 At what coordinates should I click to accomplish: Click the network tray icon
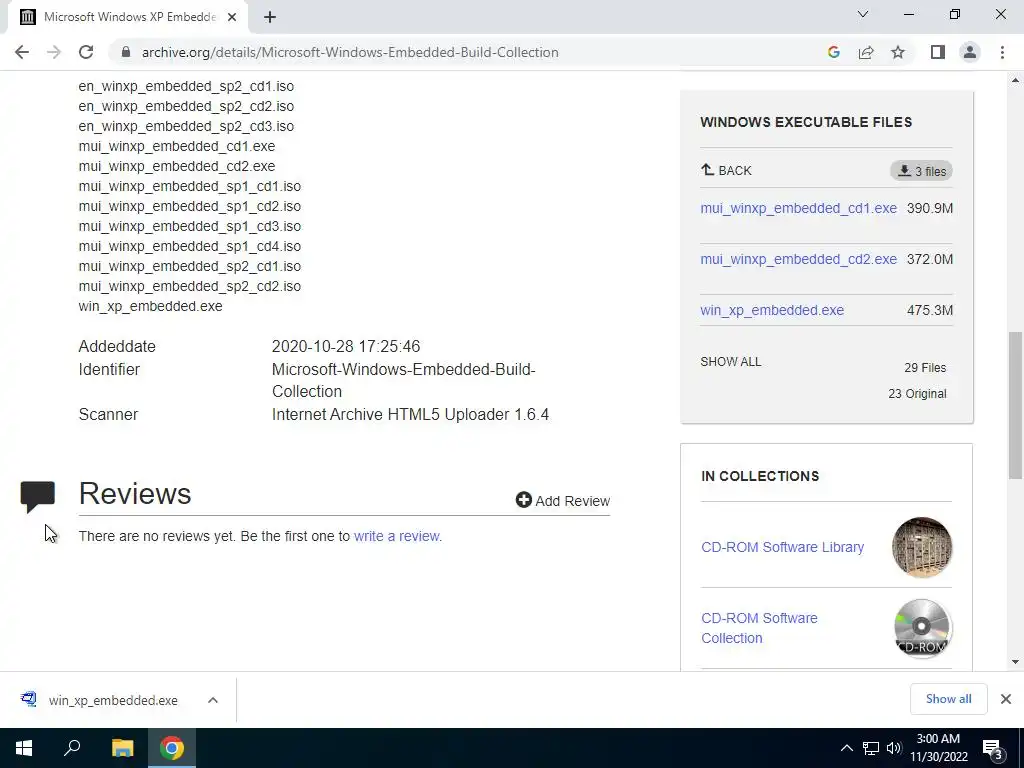point(871,748)
